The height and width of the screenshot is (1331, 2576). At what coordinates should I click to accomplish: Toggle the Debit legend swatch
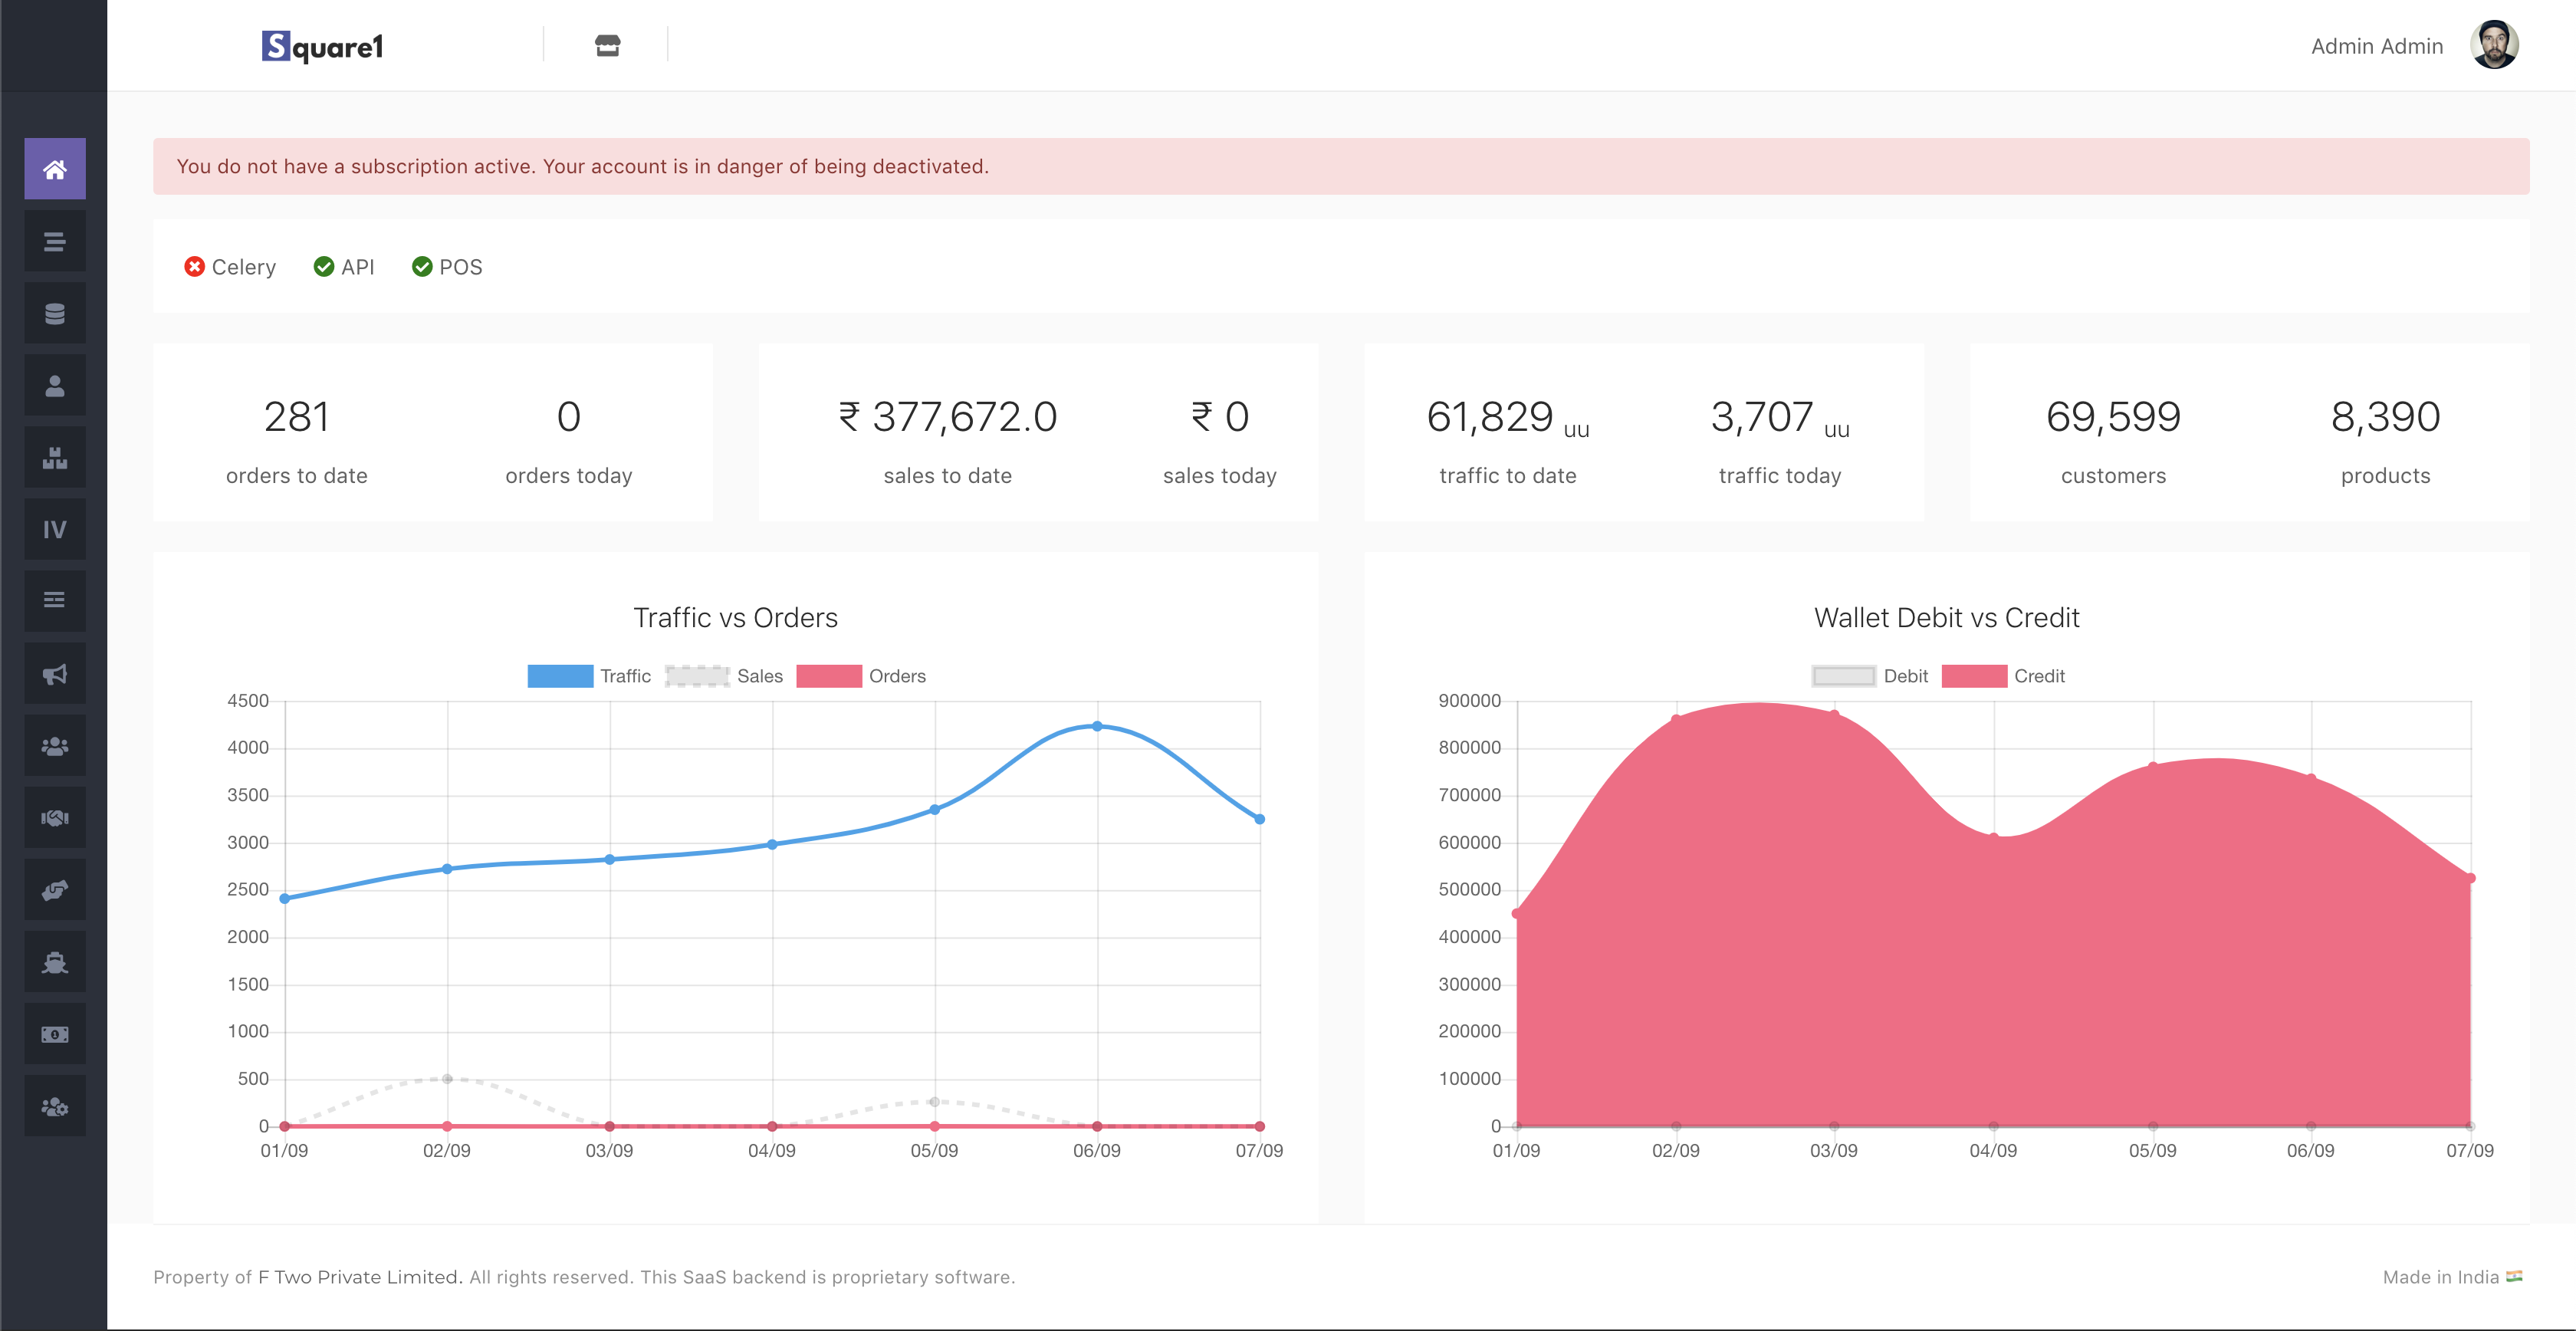1843,676
